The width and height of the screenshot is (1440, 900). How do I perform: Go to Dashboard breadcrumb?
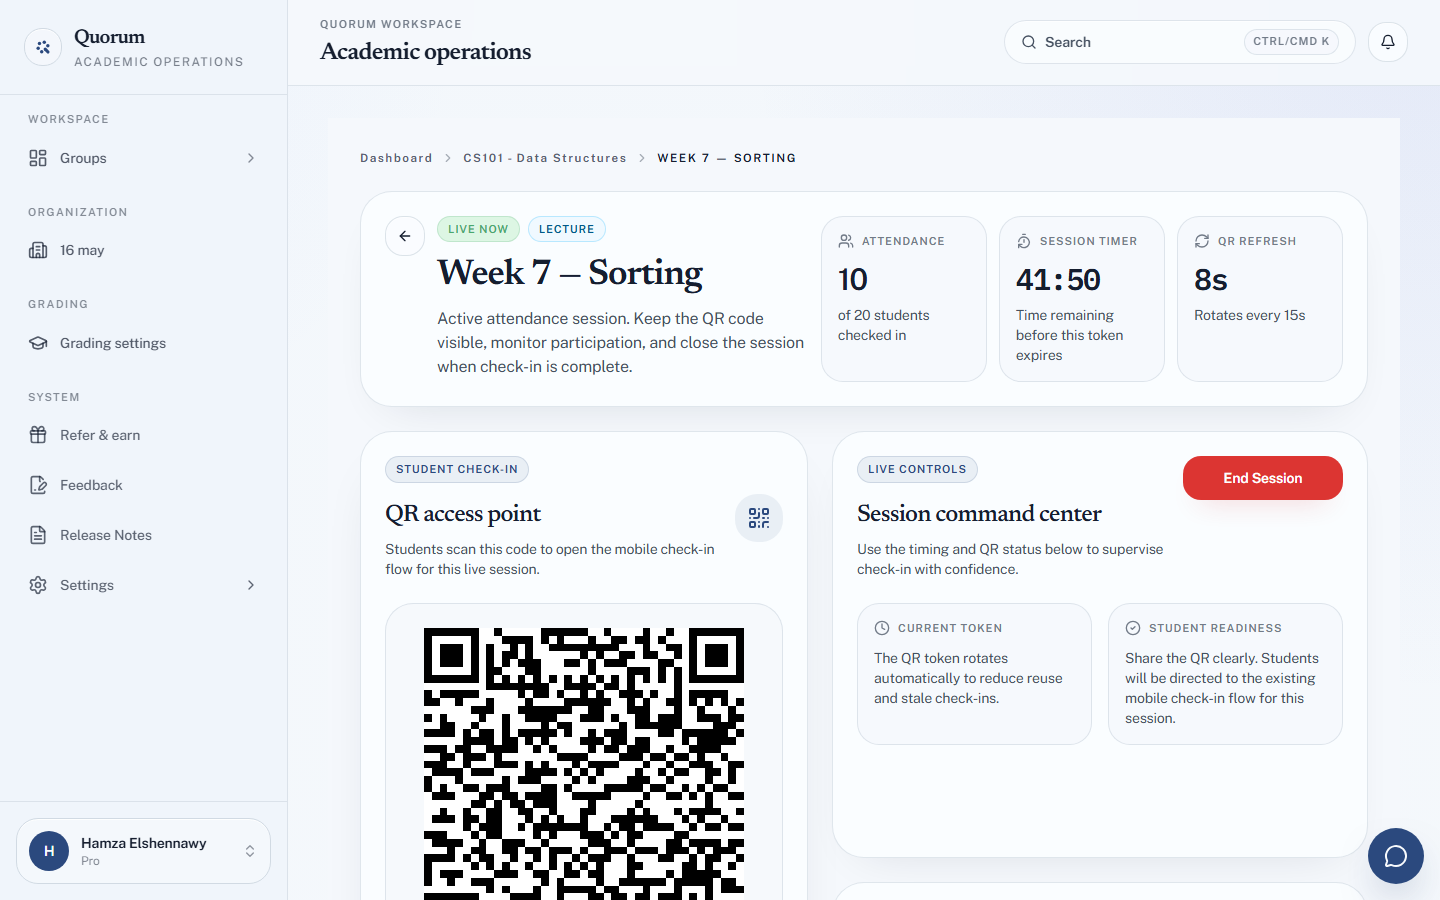pos(396,158)
